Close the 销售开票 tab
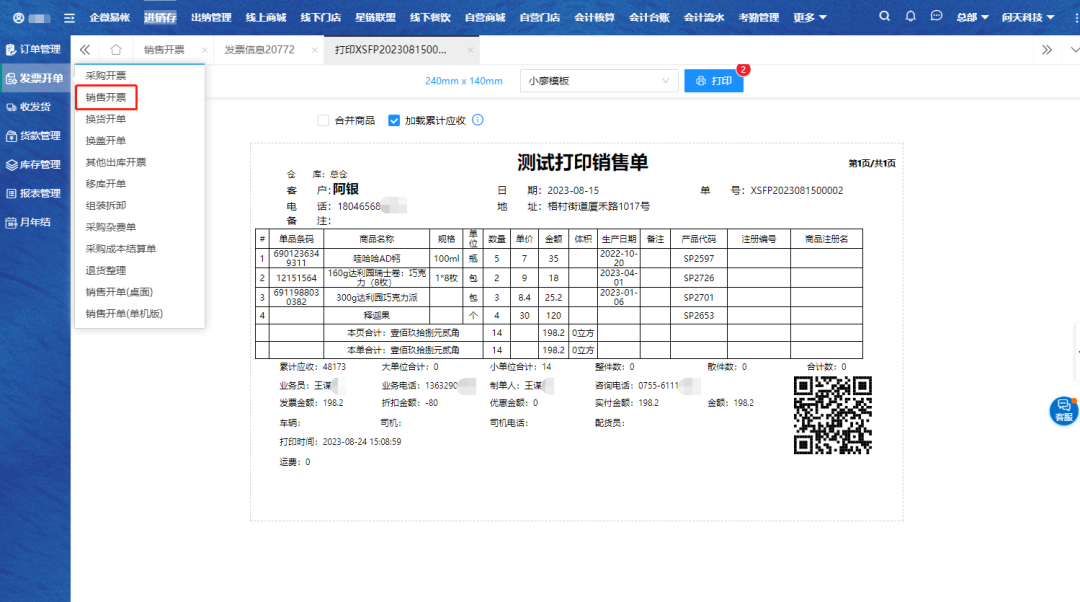1080x602 pixels. 204,50
